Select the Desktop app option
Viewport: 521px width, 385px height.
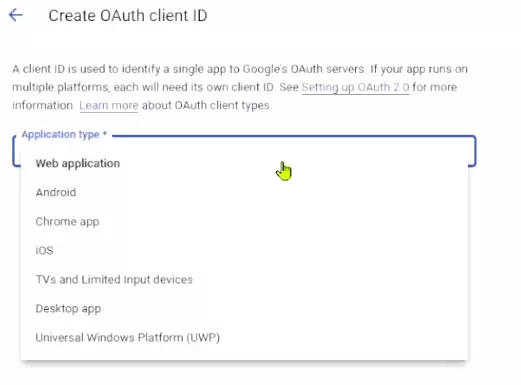pos(244,308)
